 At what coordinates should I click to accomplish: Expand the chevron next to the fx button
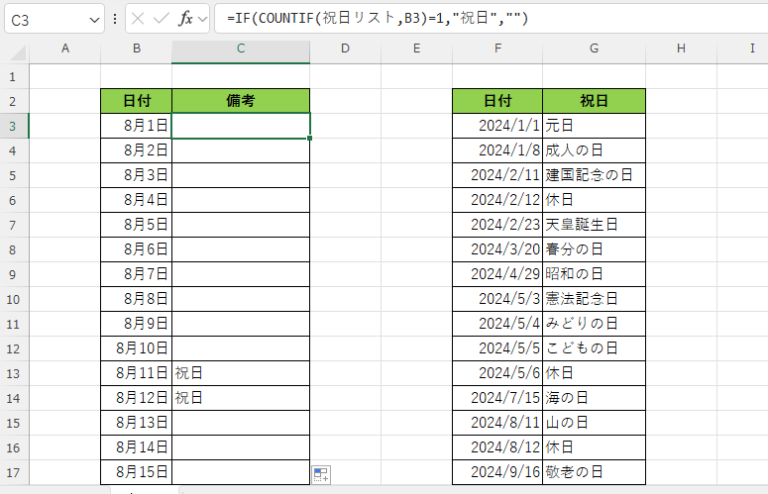(203, 19)
